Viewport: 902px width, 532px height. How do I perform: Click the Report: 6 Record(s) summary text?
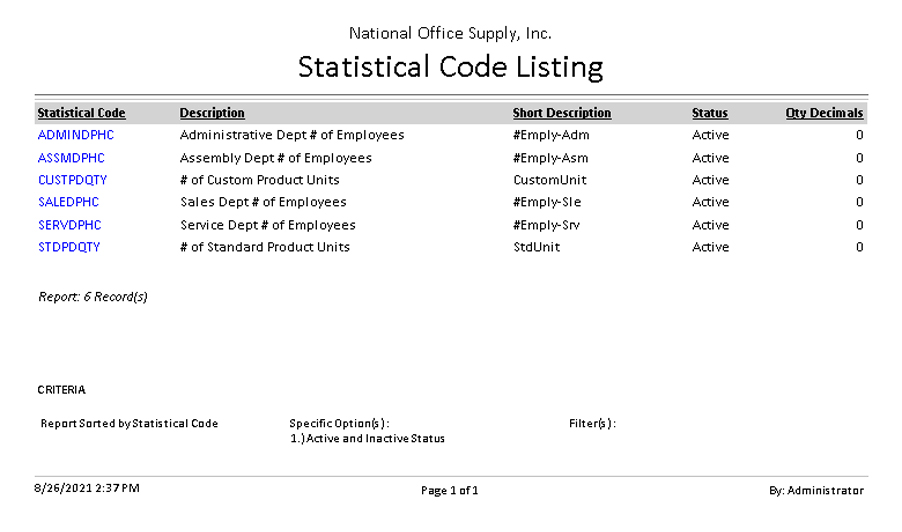coord(93,297)
